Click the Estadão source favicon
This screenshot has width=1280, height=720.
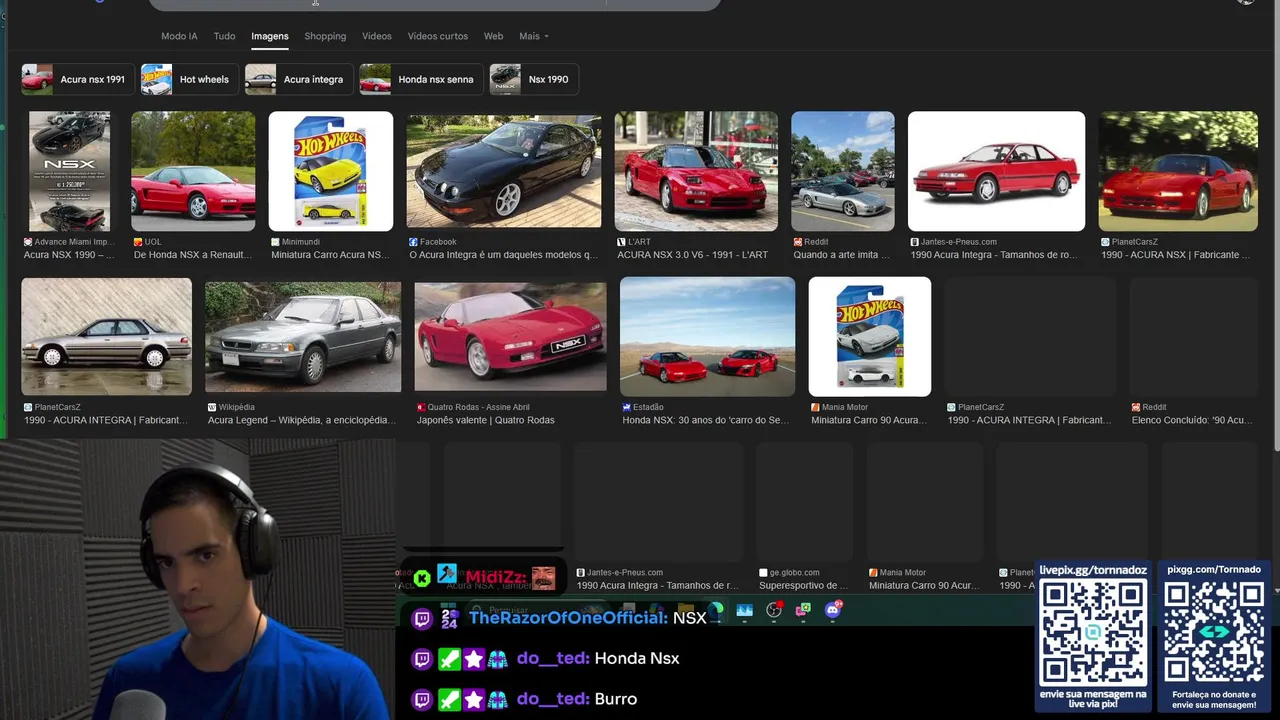626,407
